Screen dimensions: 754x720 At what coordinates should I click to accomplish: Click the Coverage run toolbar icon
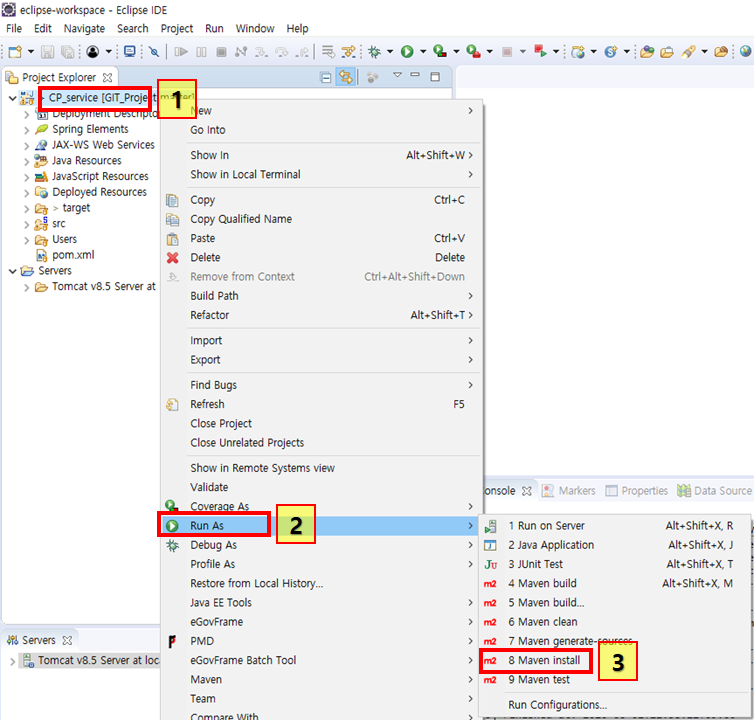[x=440, y=51]
